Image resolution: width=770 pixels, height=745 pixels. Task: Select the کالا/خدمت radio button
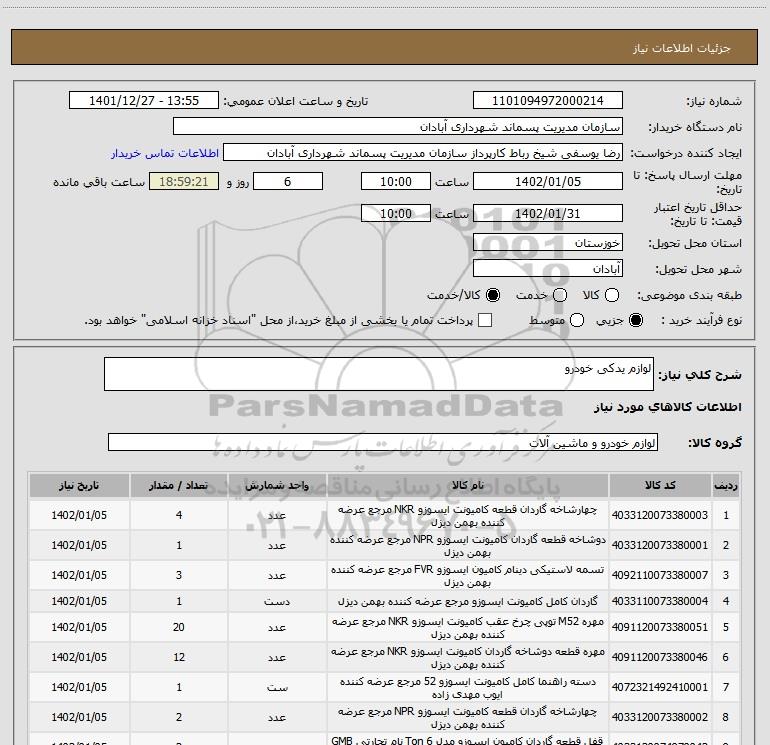click(x=493, y=295)
